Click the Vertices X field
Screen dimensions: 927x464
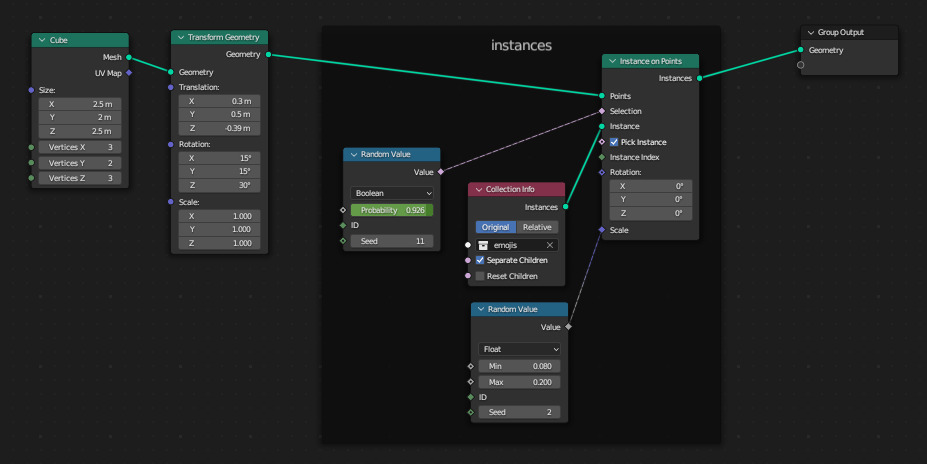[80, 147]
